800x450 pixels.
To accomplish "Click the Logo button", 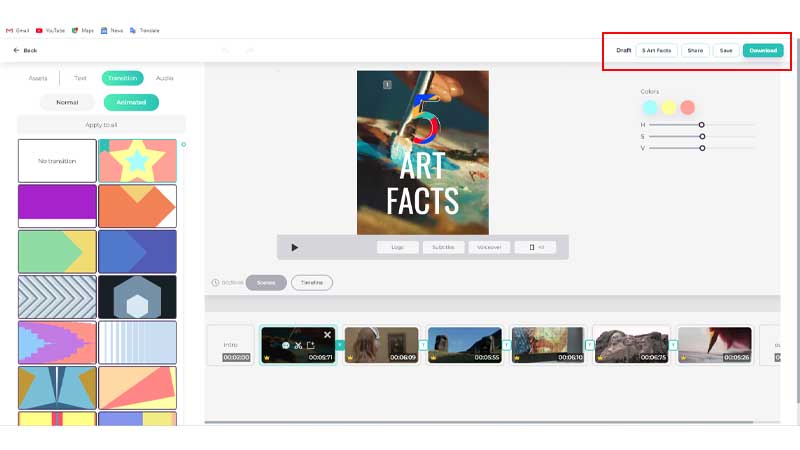I will click(397, 247).
